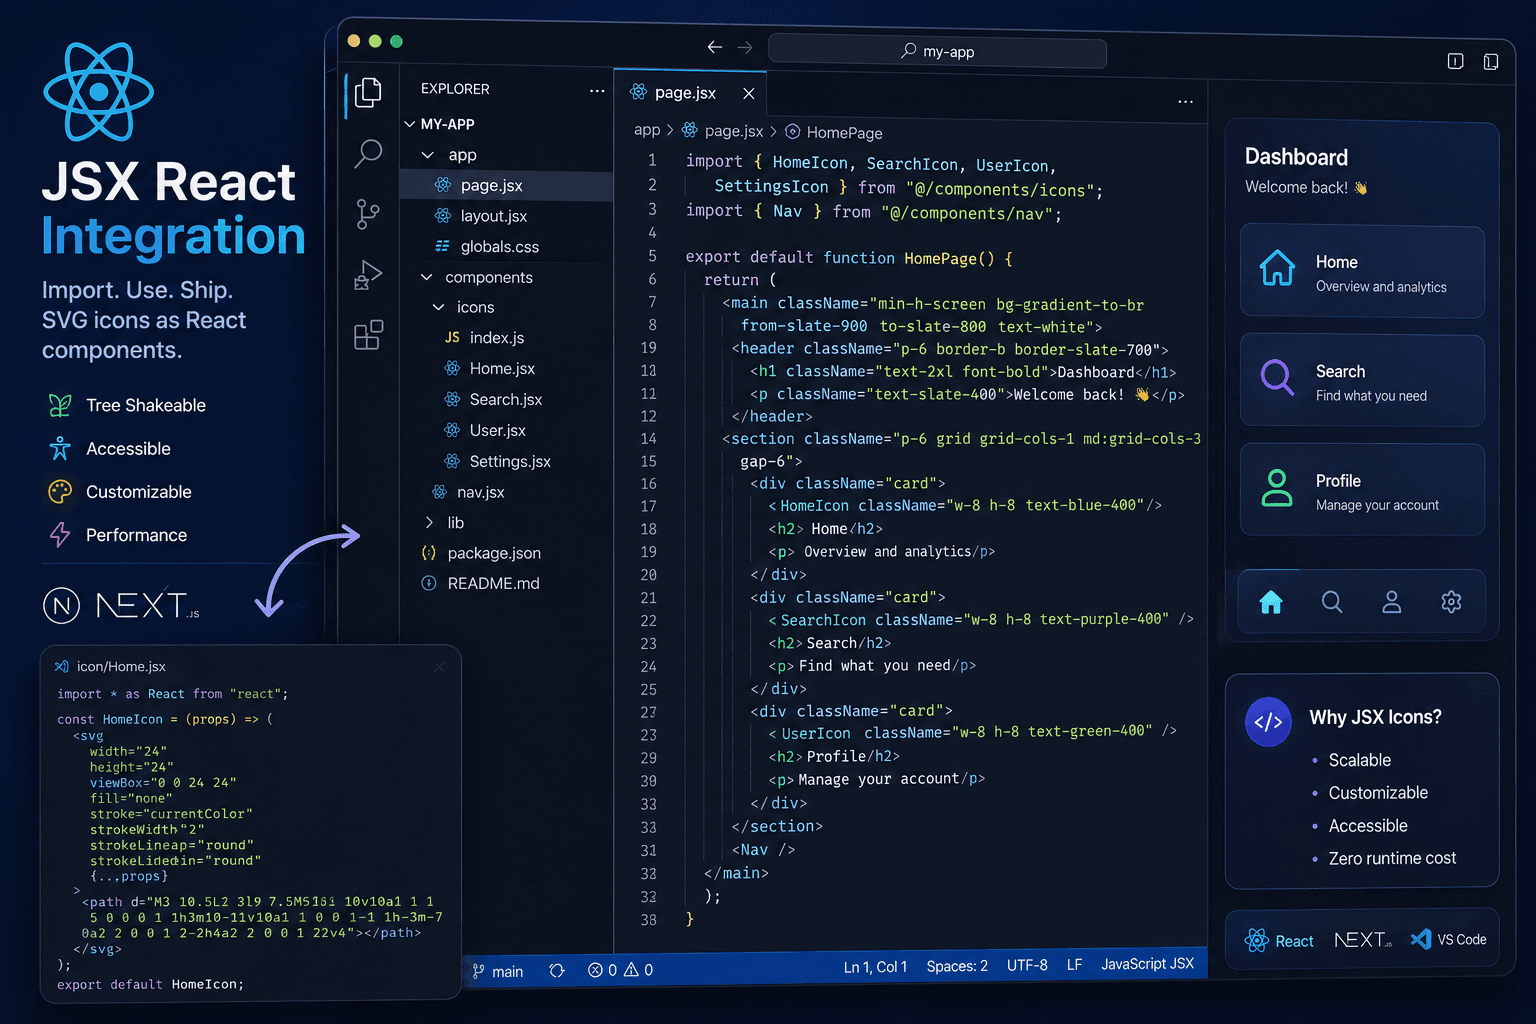This screenshot has width=1536, height=1024.
Task: Close the page.jsx tab
Action: 748,93
